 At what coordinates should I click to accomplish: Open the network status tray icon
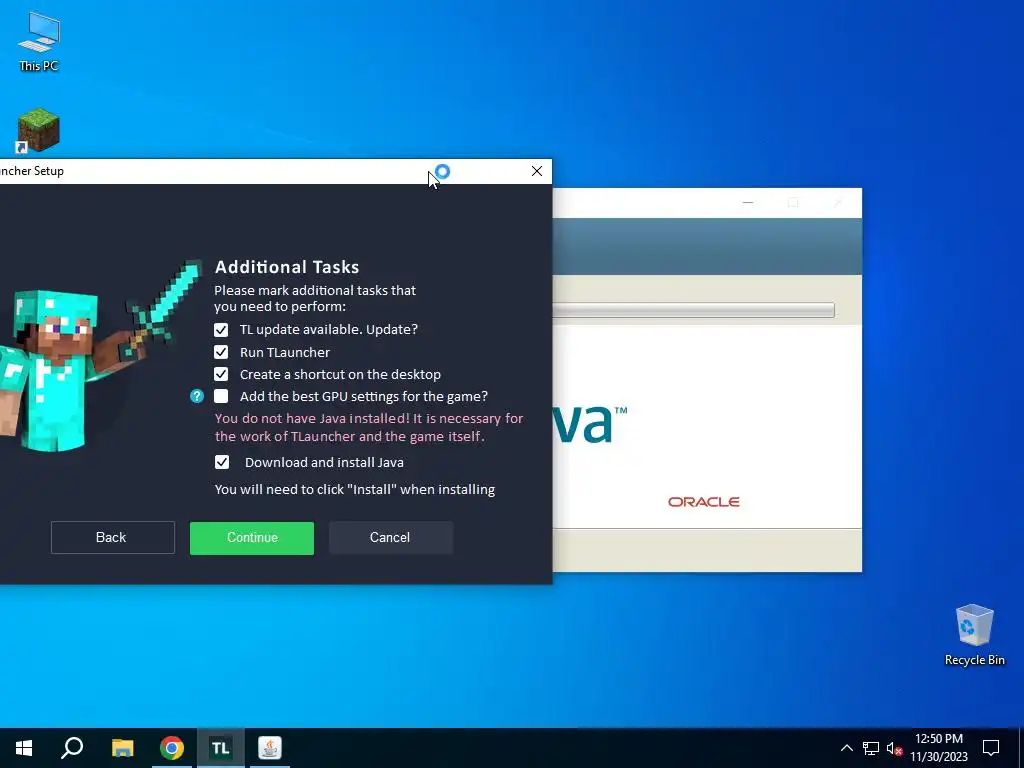pyautogui.click(x=871, y=748)
